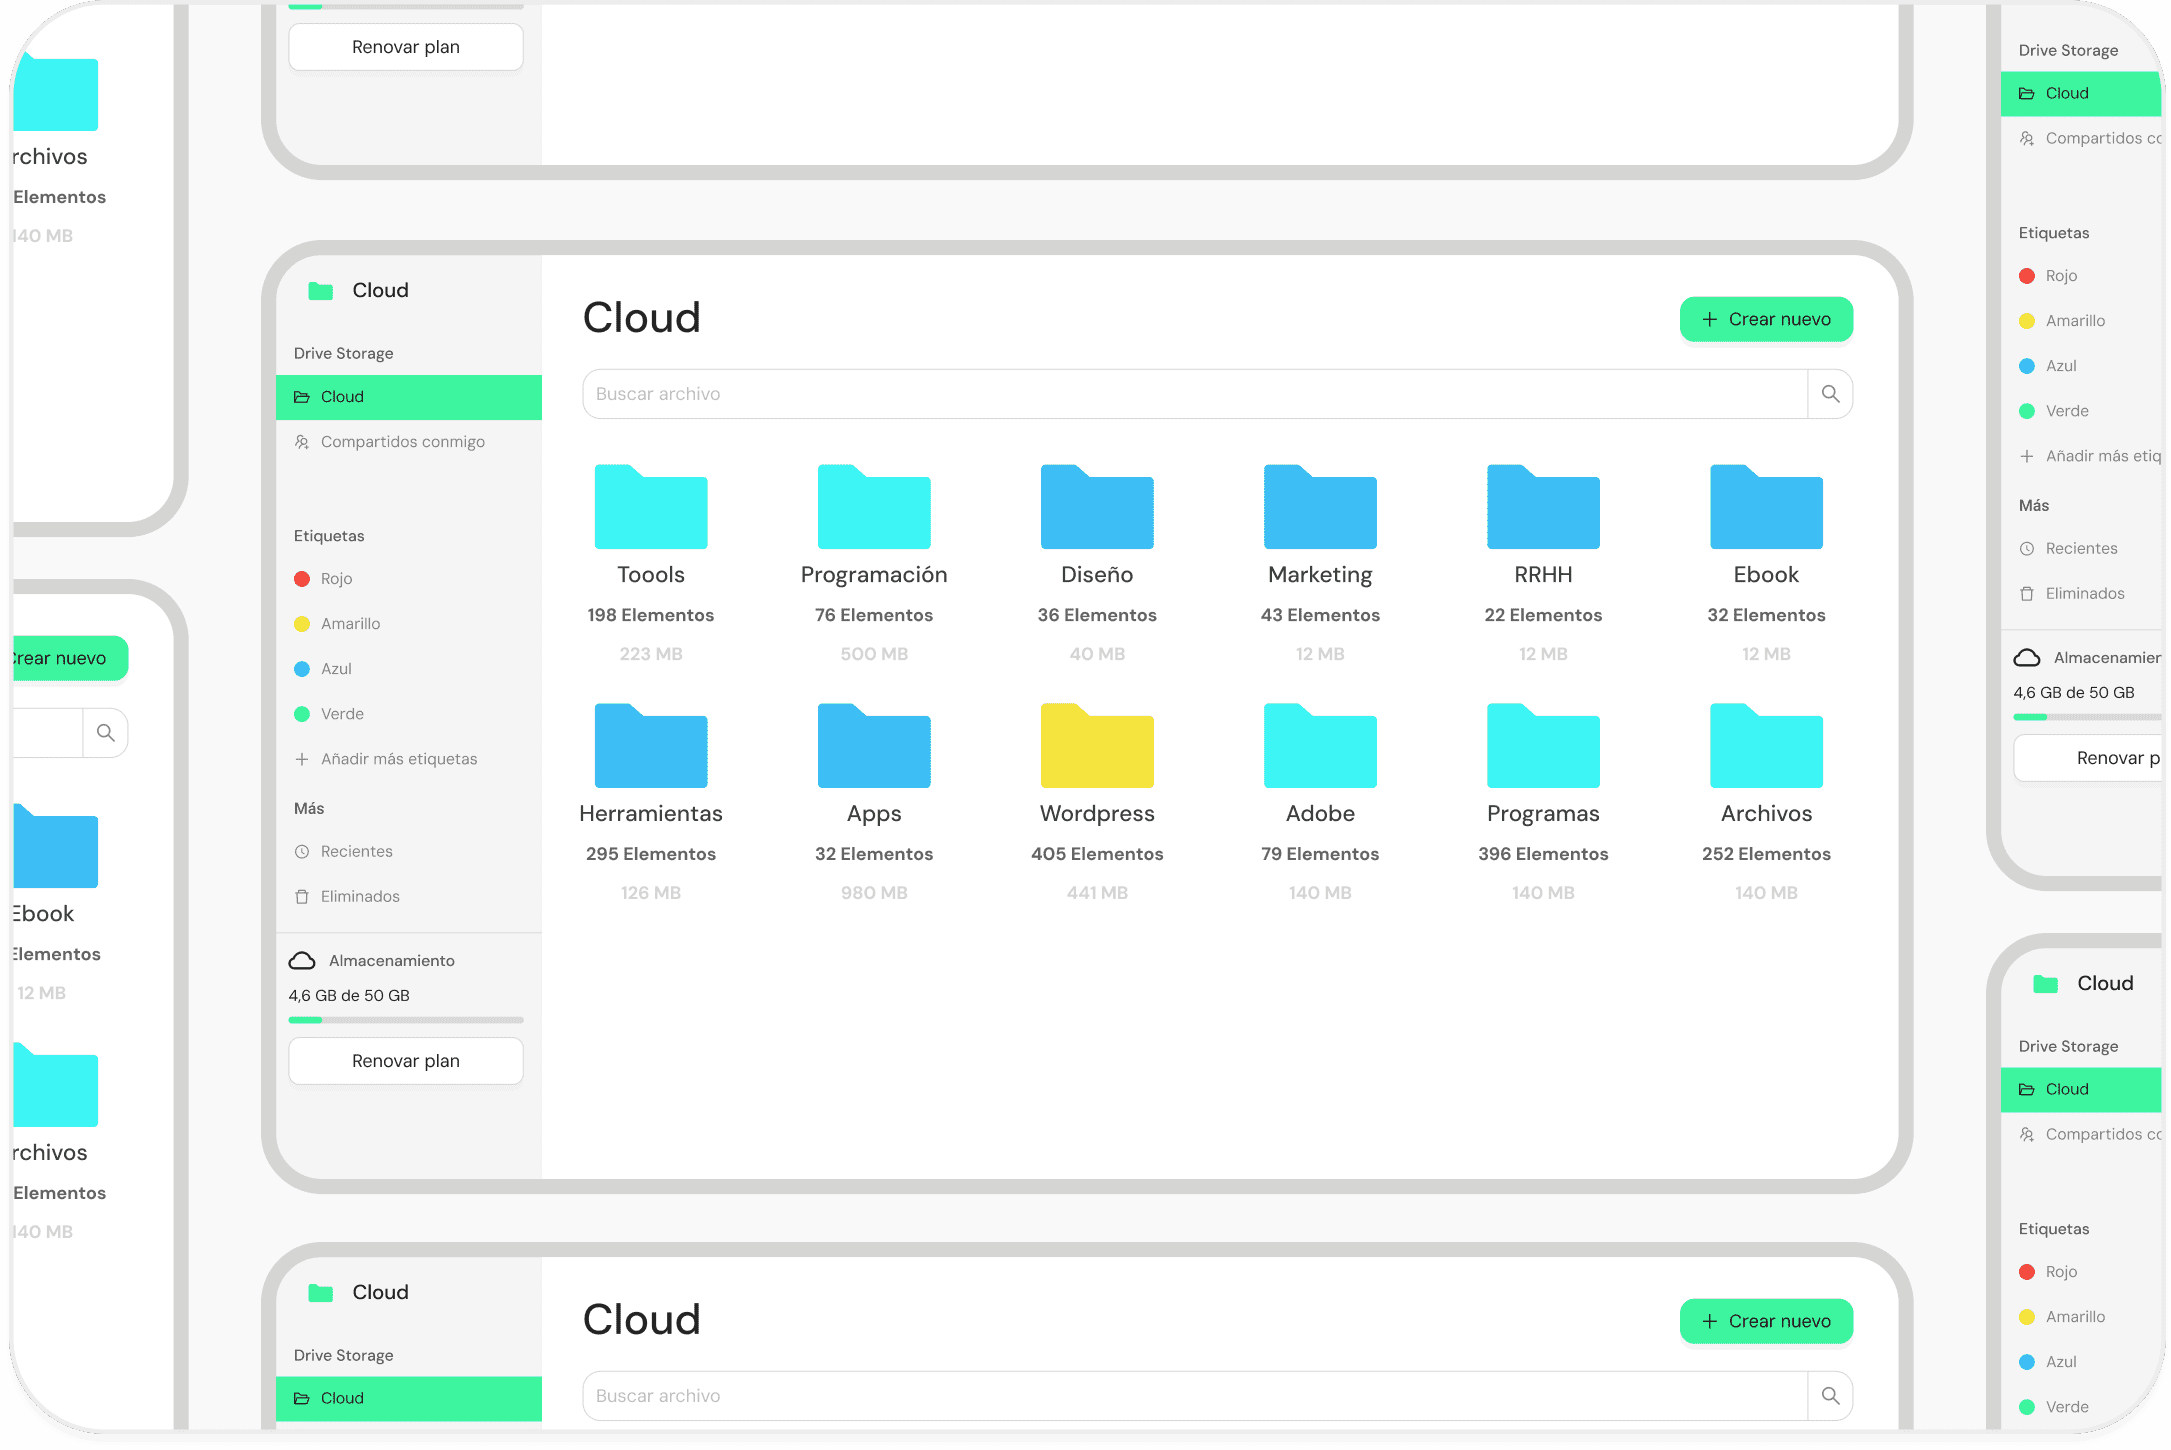Click the storage usage progress bar
2171x1450 pixels.
tap(405, 1020)
